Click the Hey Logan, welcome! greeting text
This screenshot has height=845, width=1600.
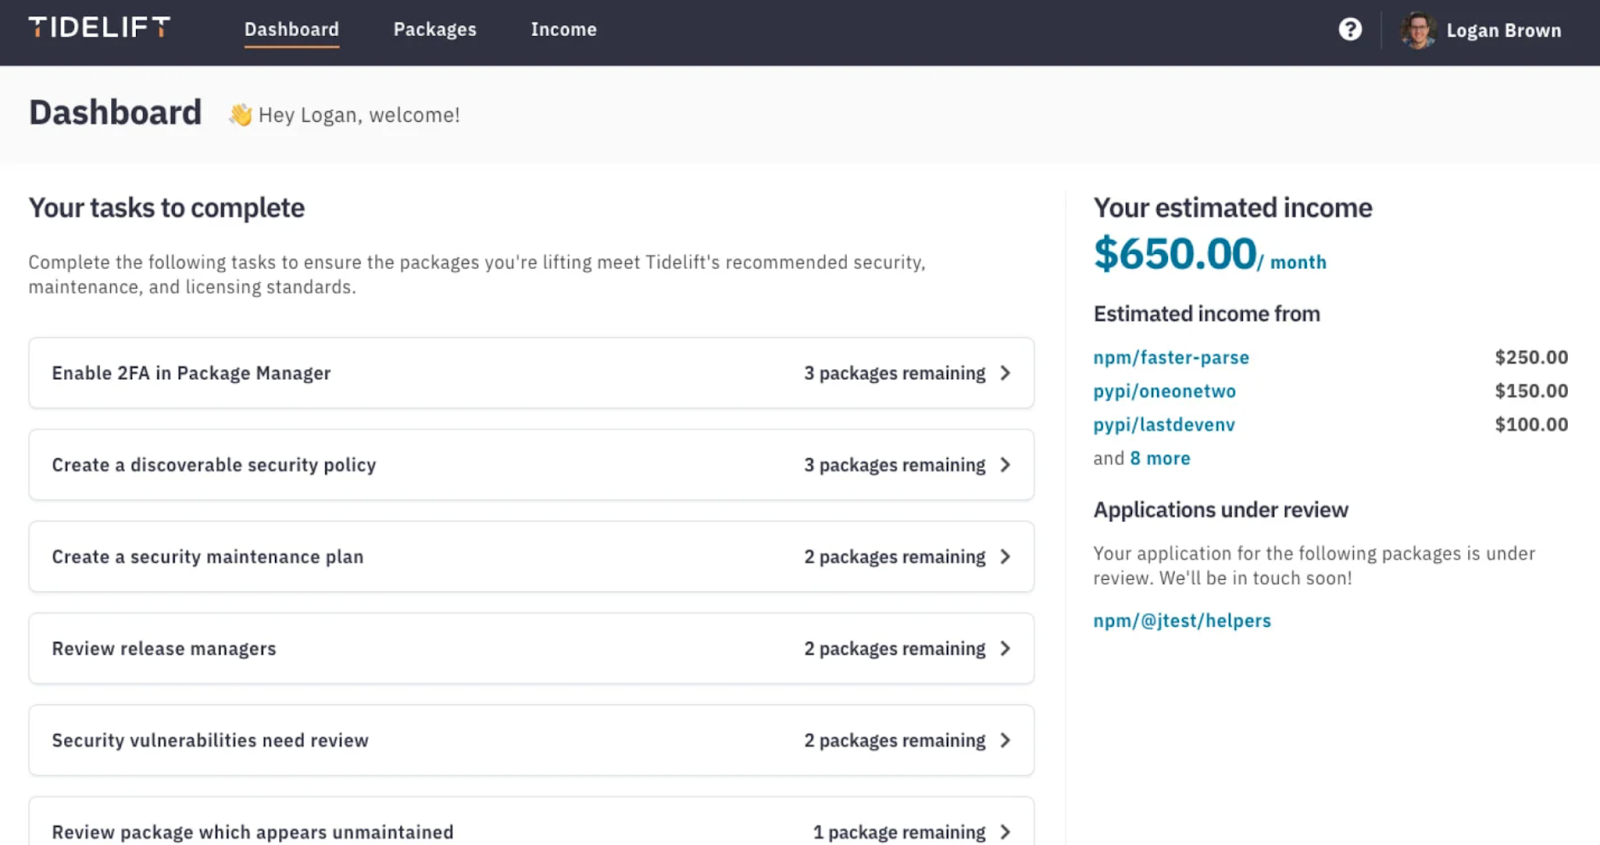pyautogui.click(x=359, y=115)
